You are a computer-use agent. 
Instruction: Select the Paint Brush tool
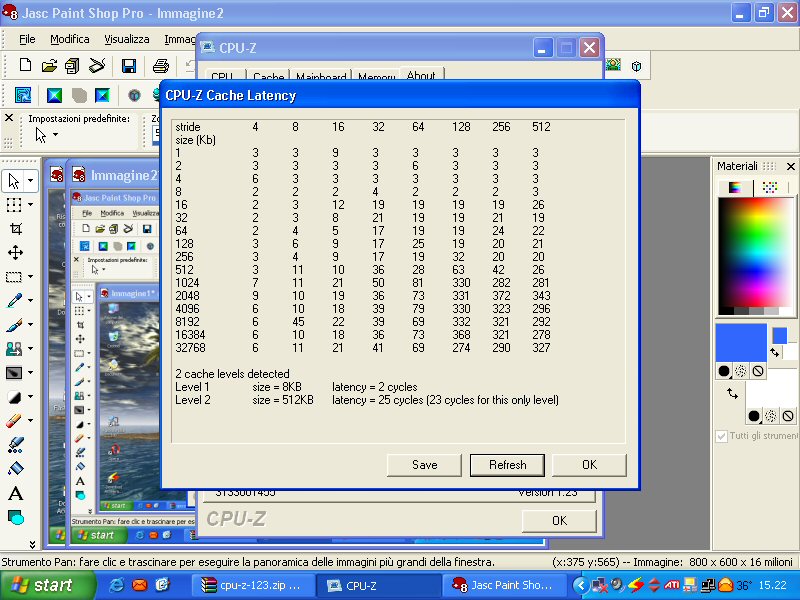tap(14, 324)
